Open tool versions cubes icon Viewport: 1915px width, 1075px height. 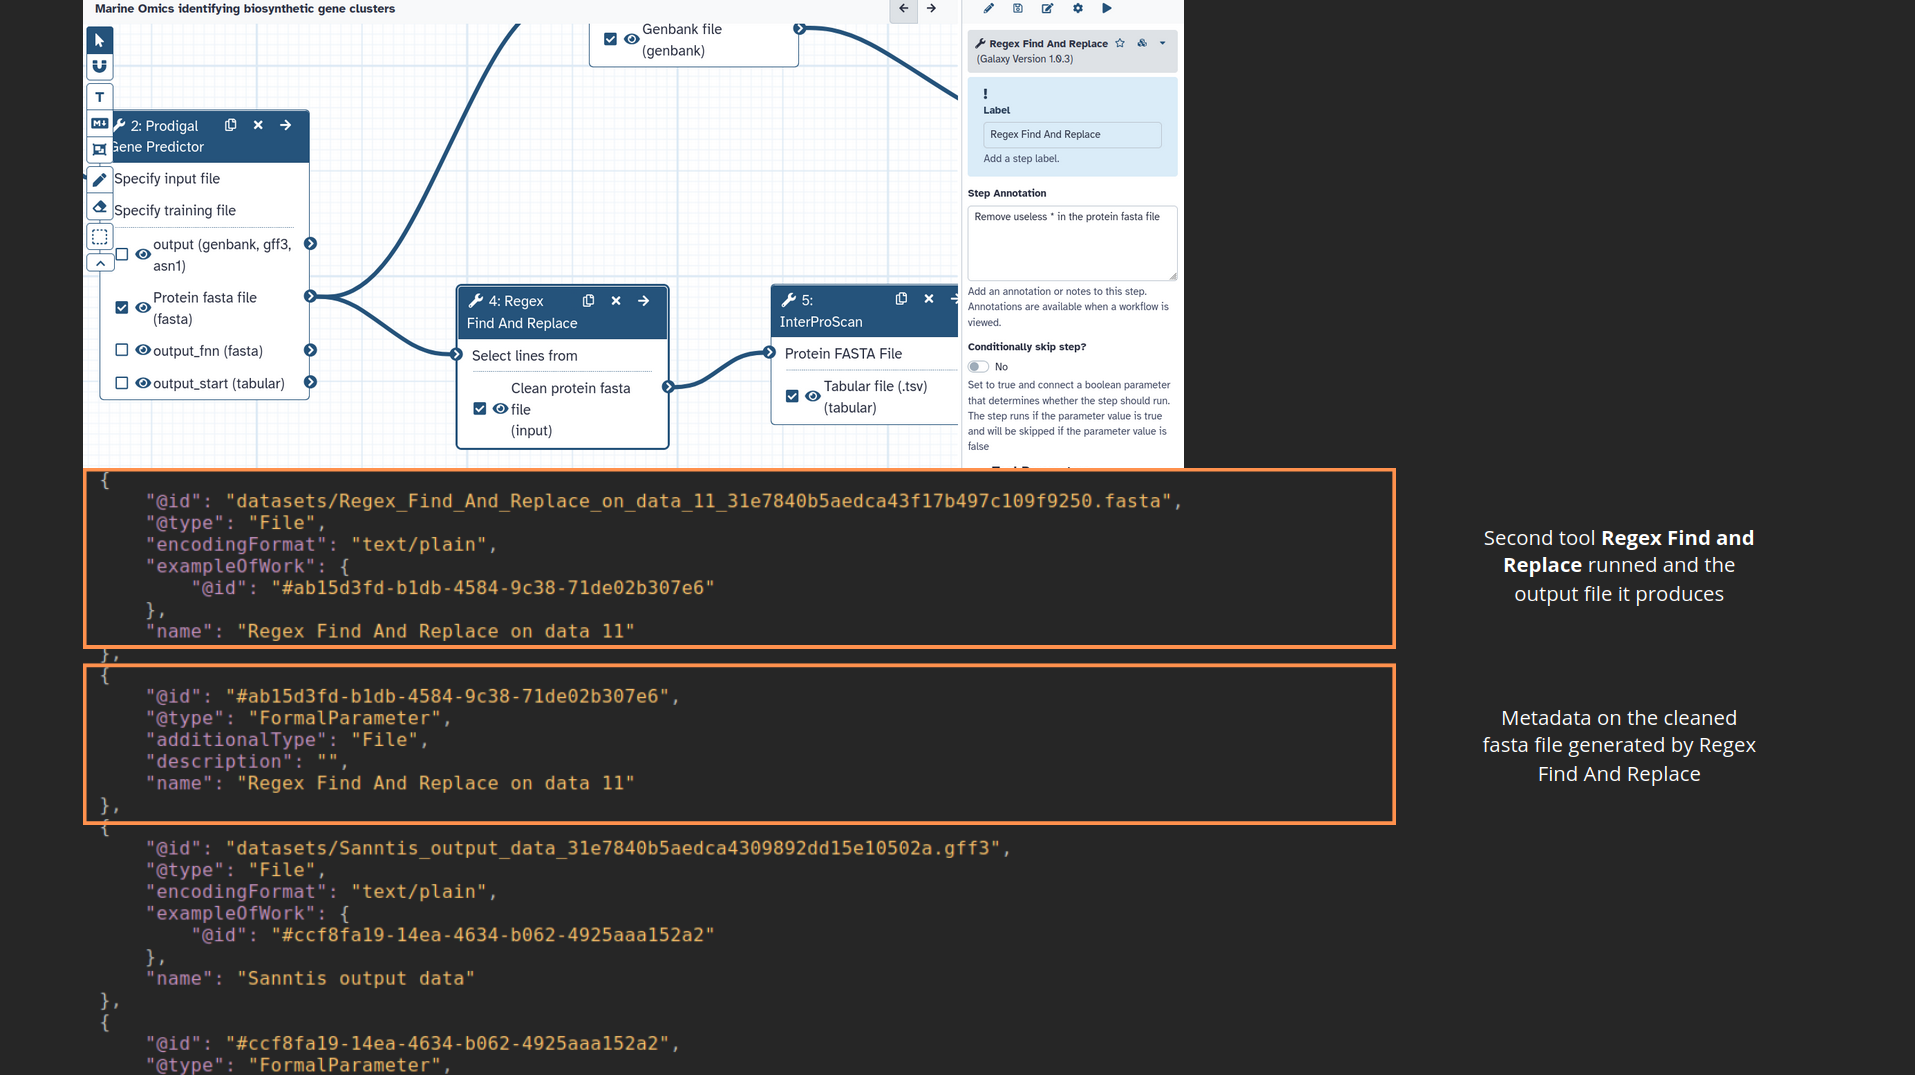pyautogui.click(x=1142, y=43)
